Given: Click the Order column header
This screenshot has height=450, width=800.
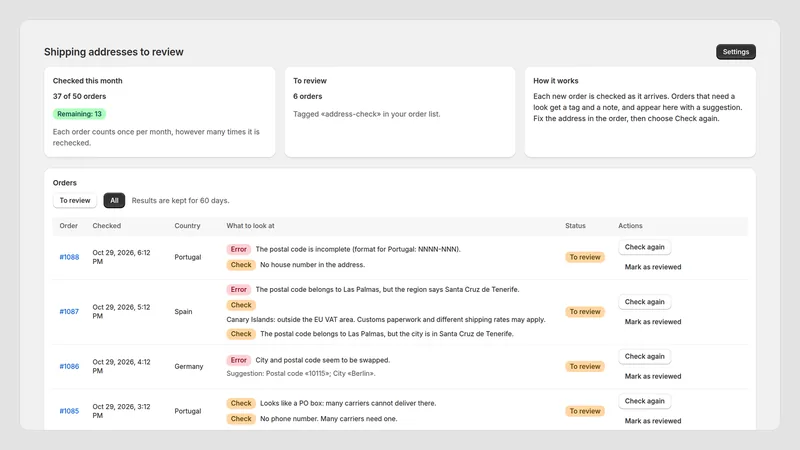Looking at the screenshot, I should point(68,226).
